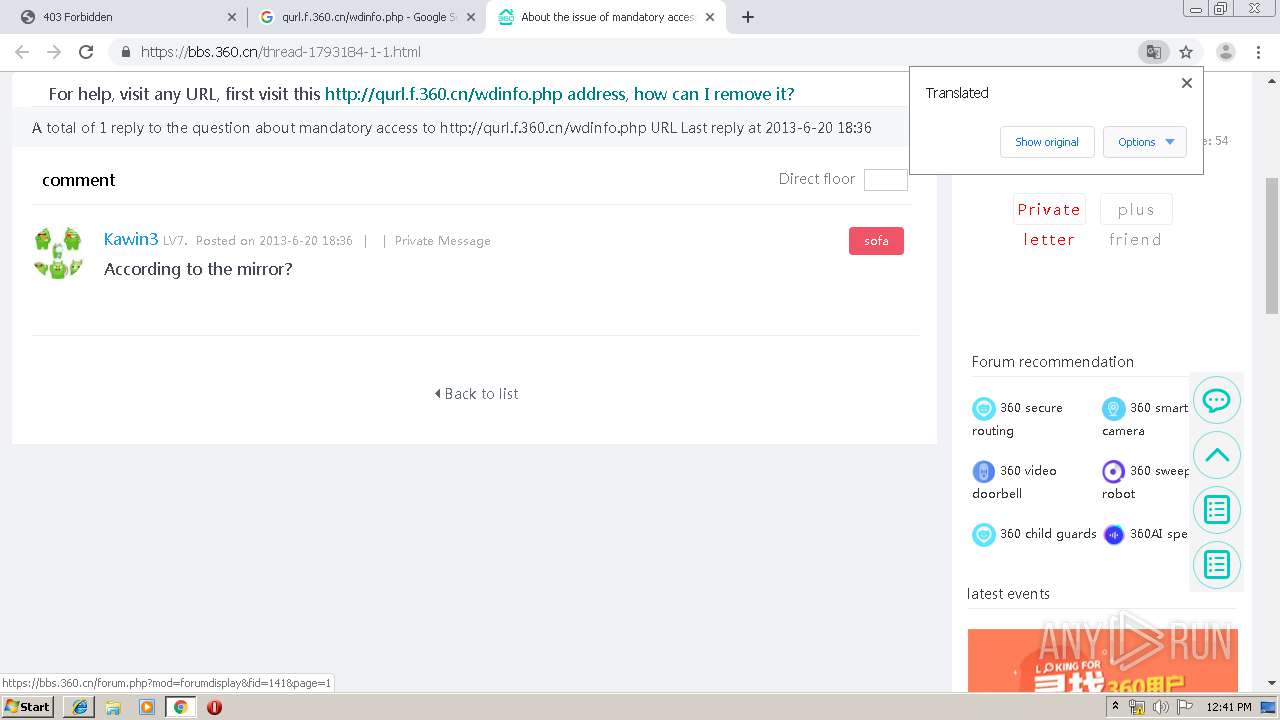
Task: Open media player from taskbar
Action: (147, 707)
